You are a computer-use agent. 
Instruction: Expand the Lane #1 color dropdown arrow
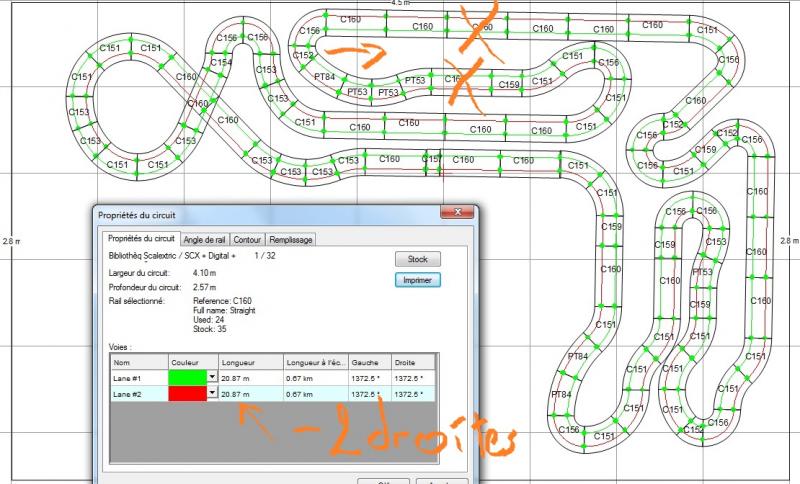(x=212, y=378)
